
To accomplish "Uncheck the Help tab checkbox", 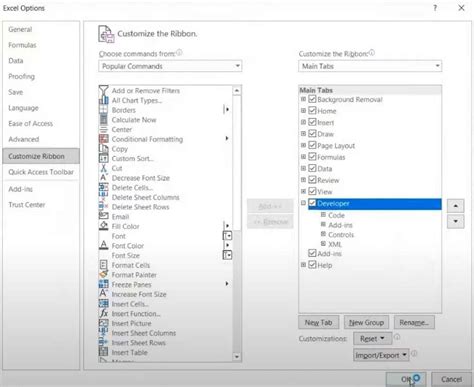I will (312, 265).
